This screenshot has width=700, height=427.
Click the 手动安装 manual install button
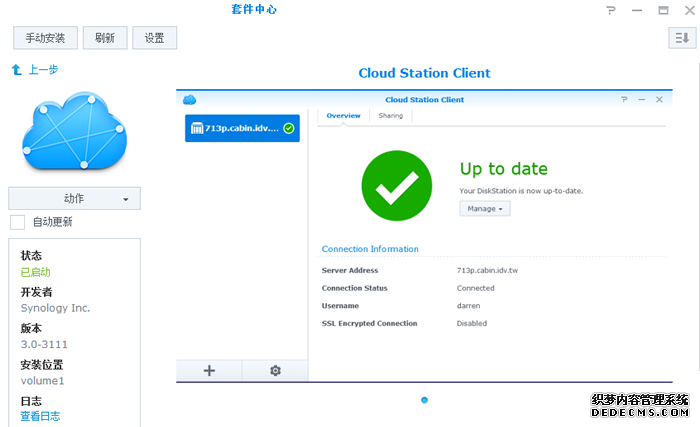[45, 38]
